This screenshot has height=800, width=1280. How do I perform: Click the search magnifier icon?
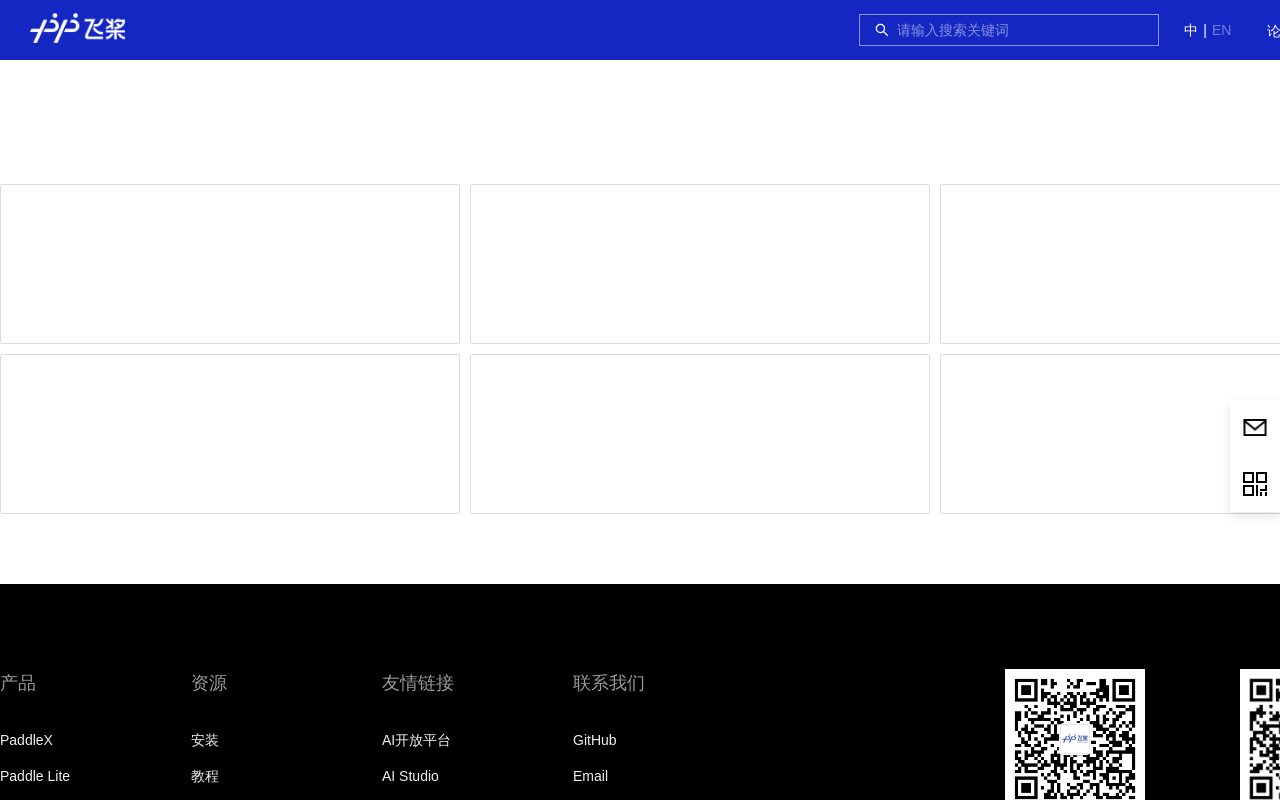[x=882, y=30]
